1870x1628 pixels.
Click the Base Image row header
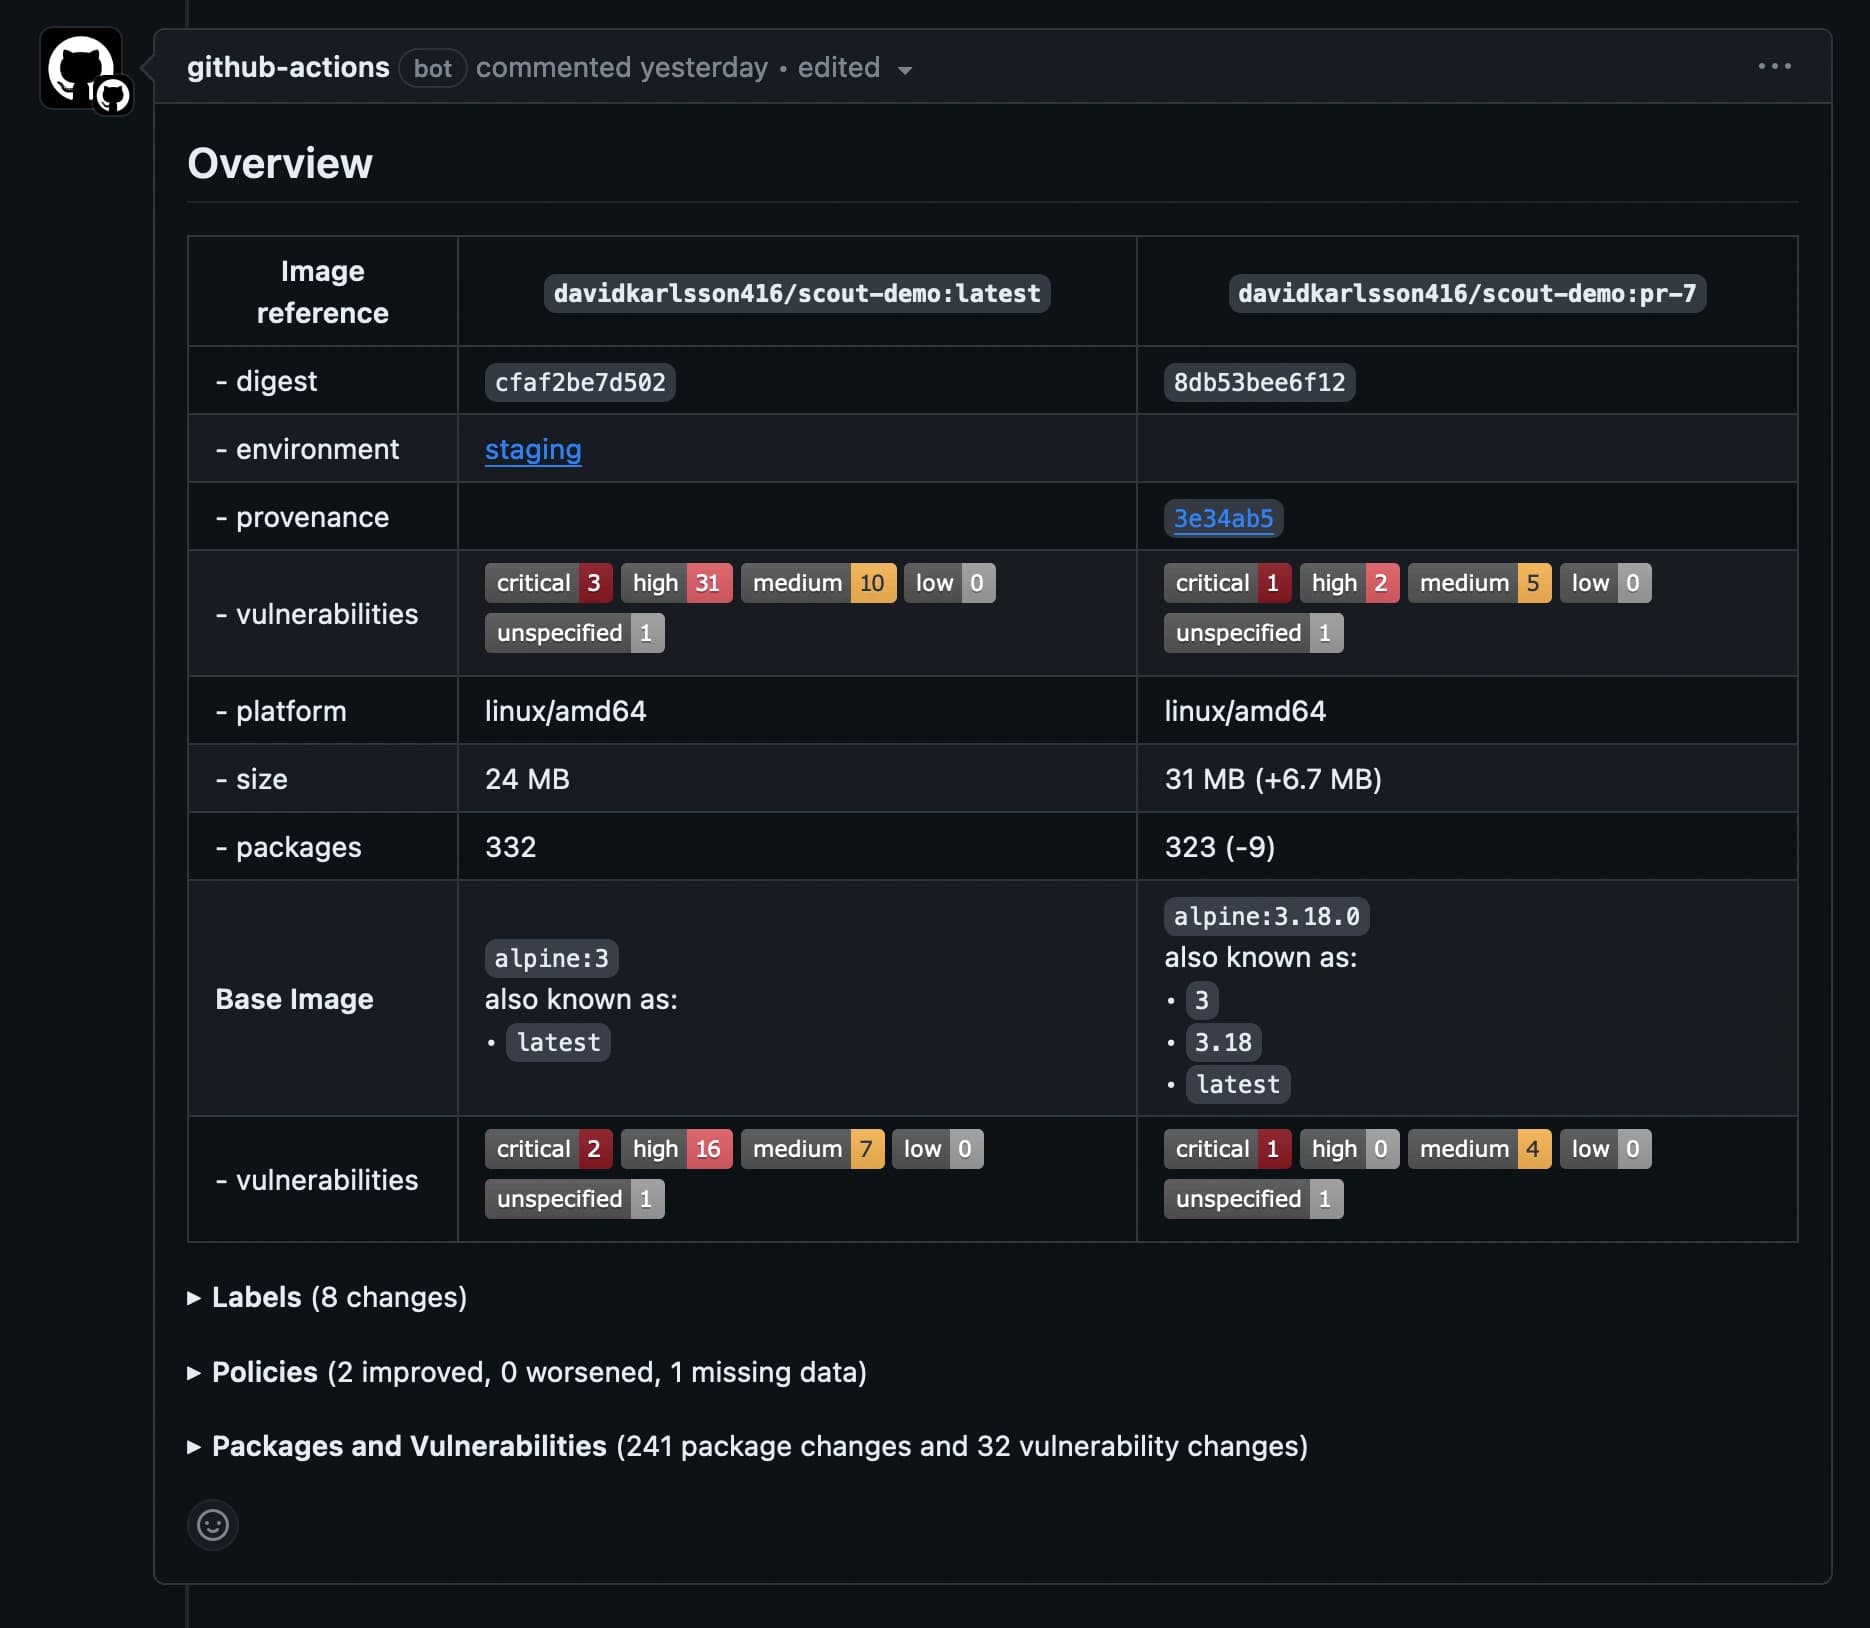[294, 999]
